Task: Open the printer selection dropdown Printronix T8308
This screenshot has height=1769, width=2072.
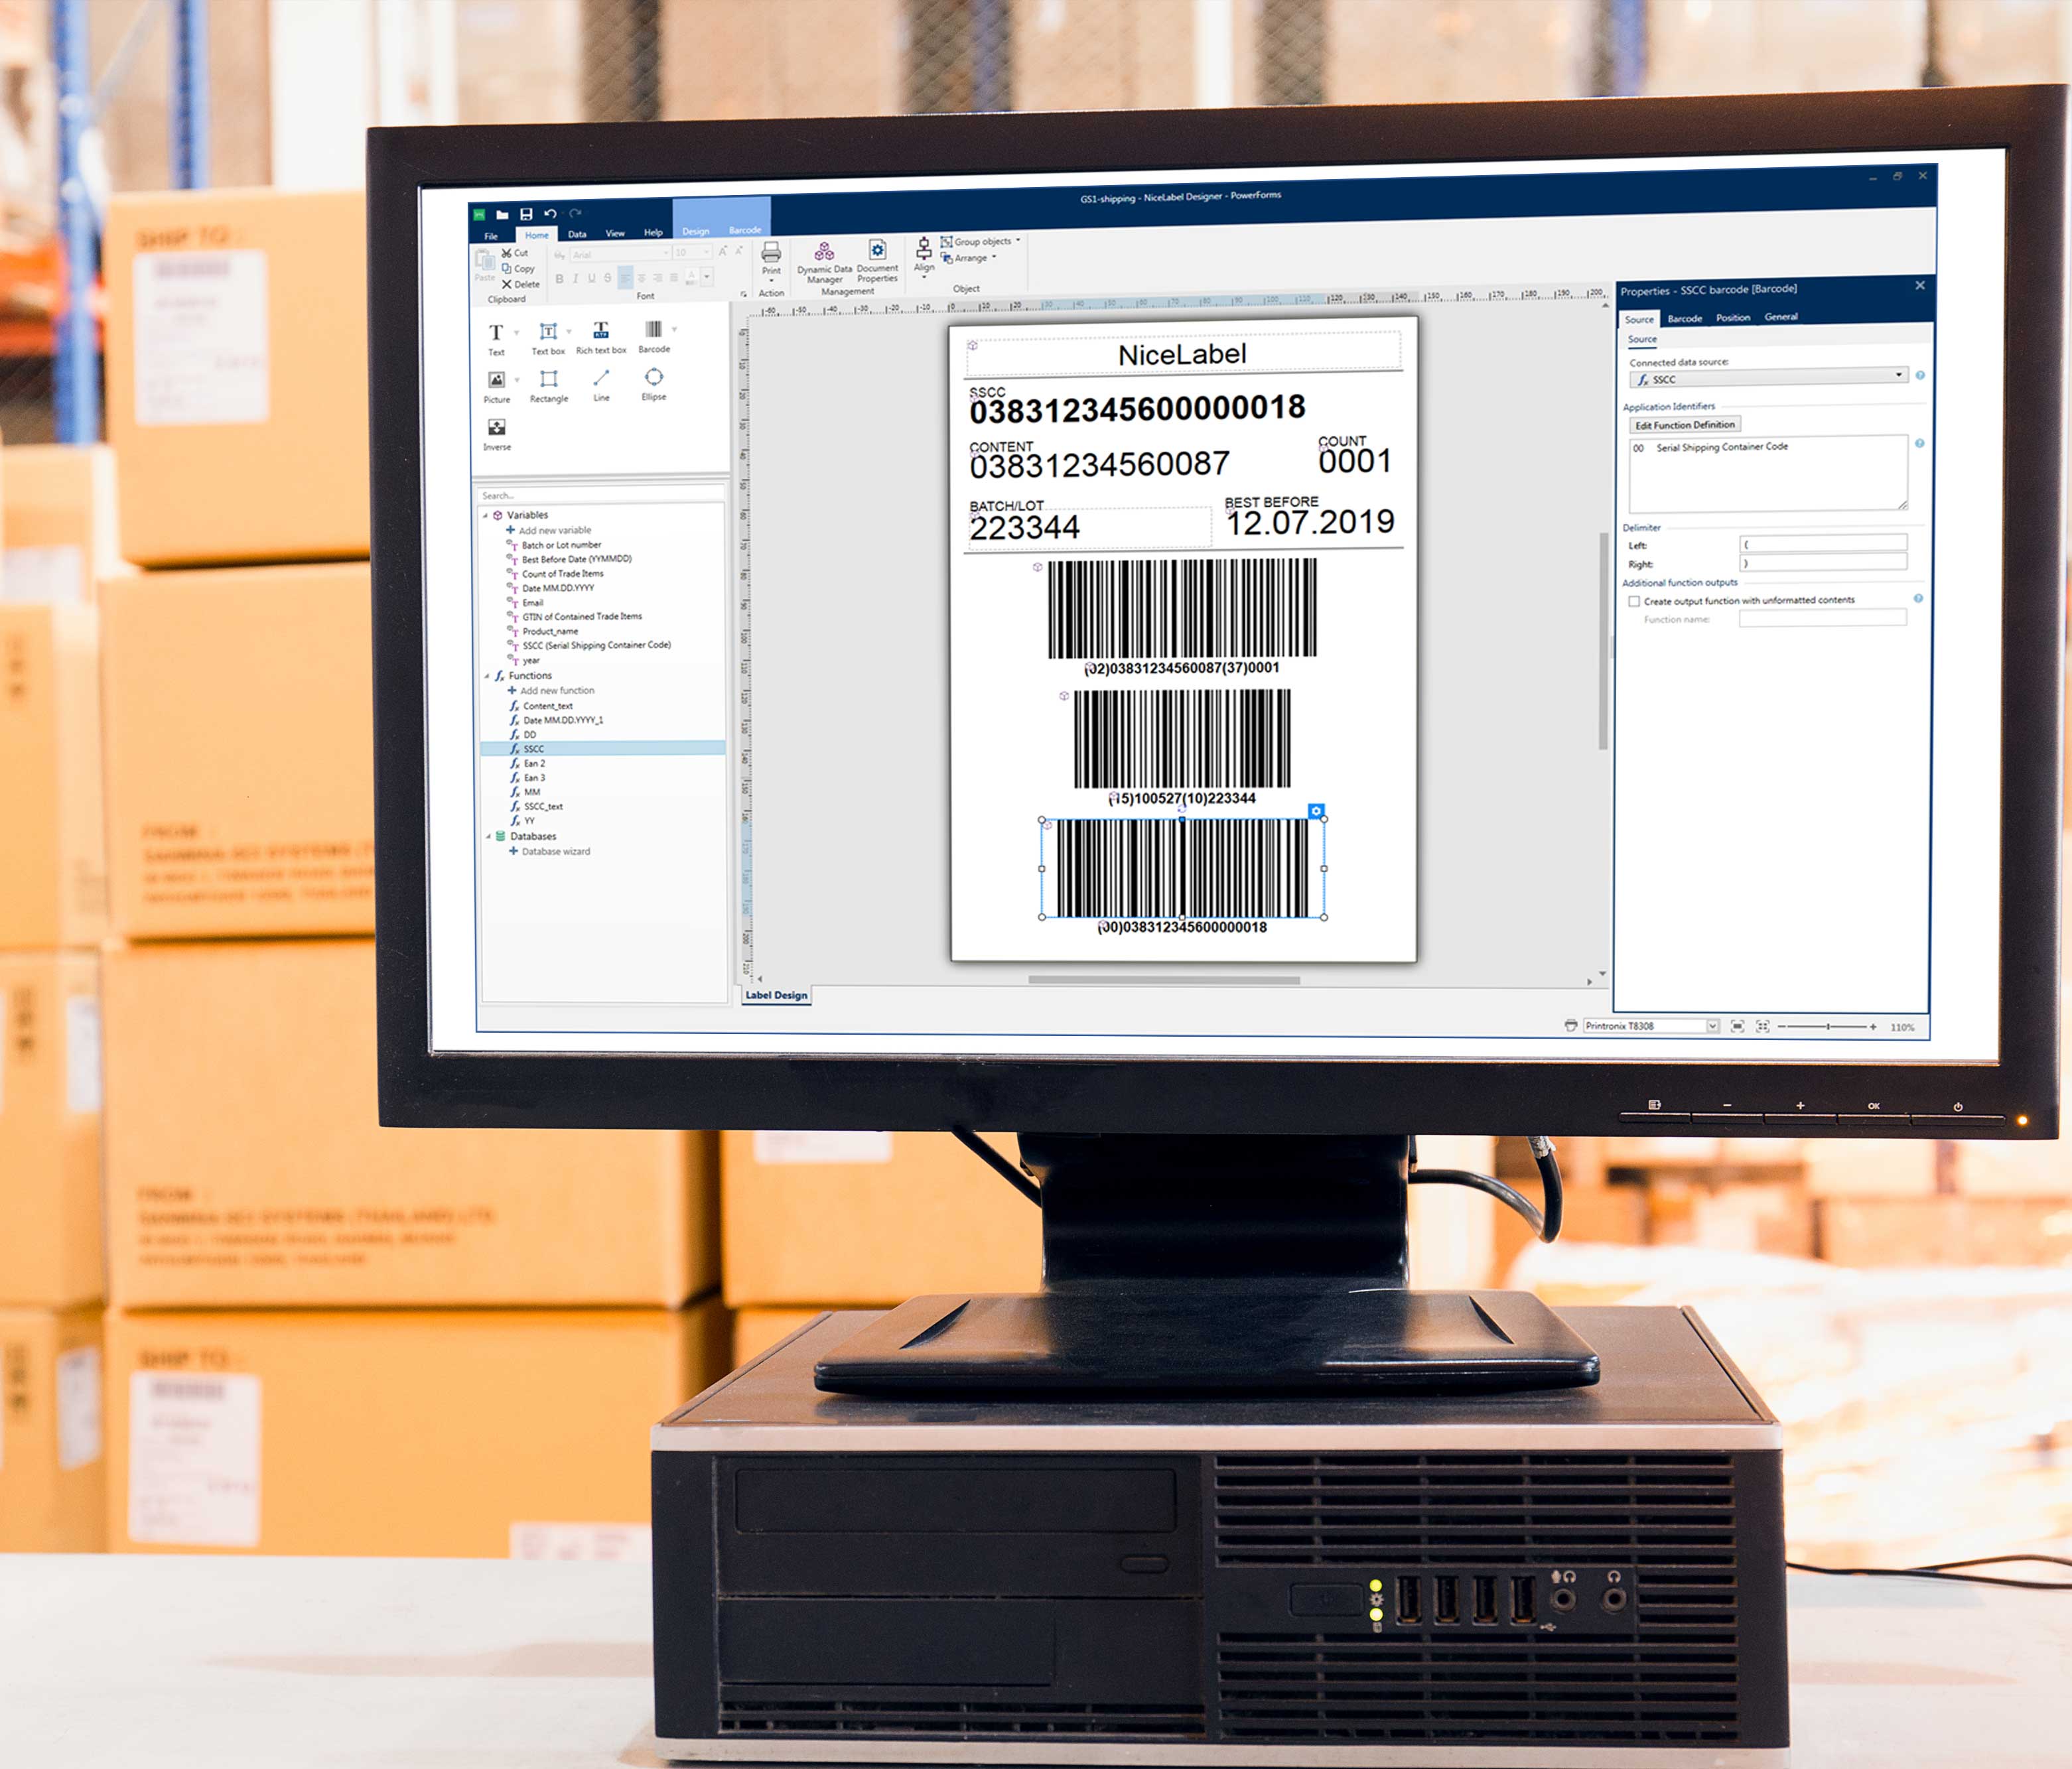Action: pyautogui.click(x=1651, y=1026)
